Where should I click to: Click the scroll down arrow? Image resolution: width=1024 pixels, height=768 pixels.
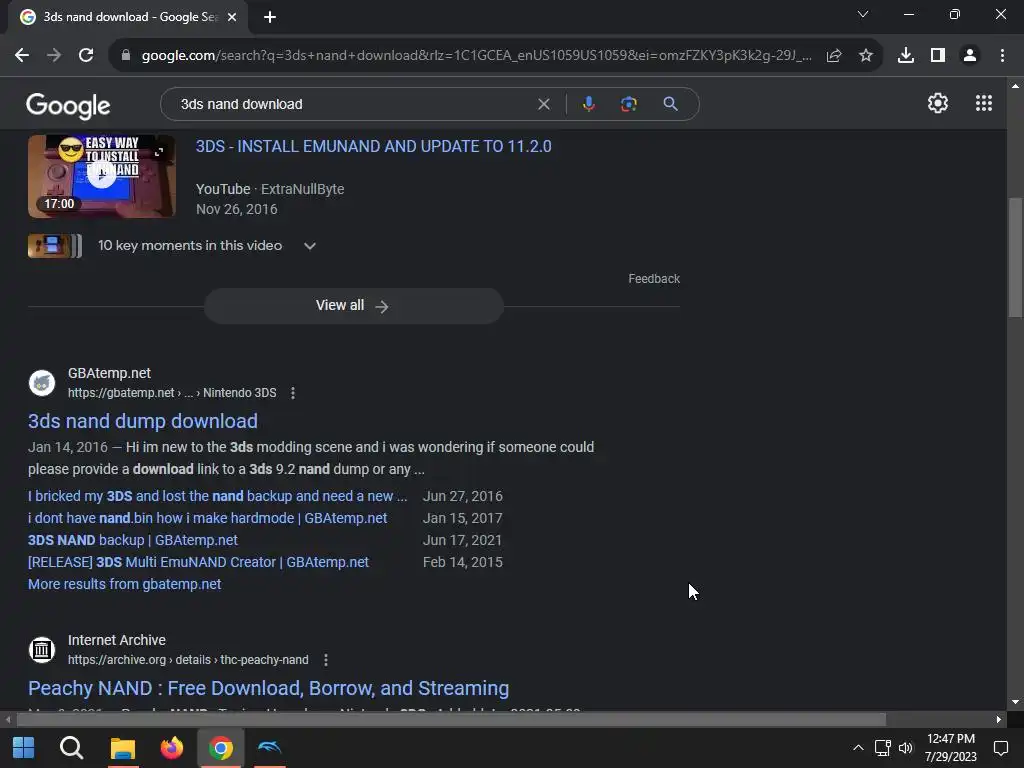pyautogui.click(x=1015, y=702)
